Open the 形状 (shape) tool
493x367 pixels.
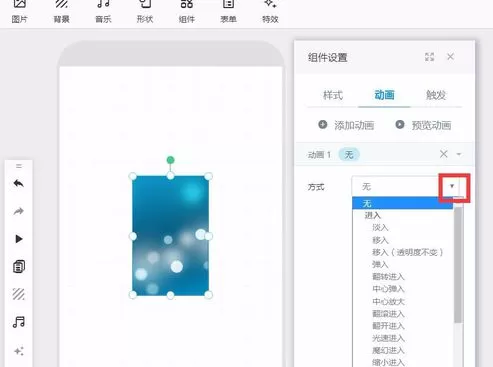[x=145, y=12]
